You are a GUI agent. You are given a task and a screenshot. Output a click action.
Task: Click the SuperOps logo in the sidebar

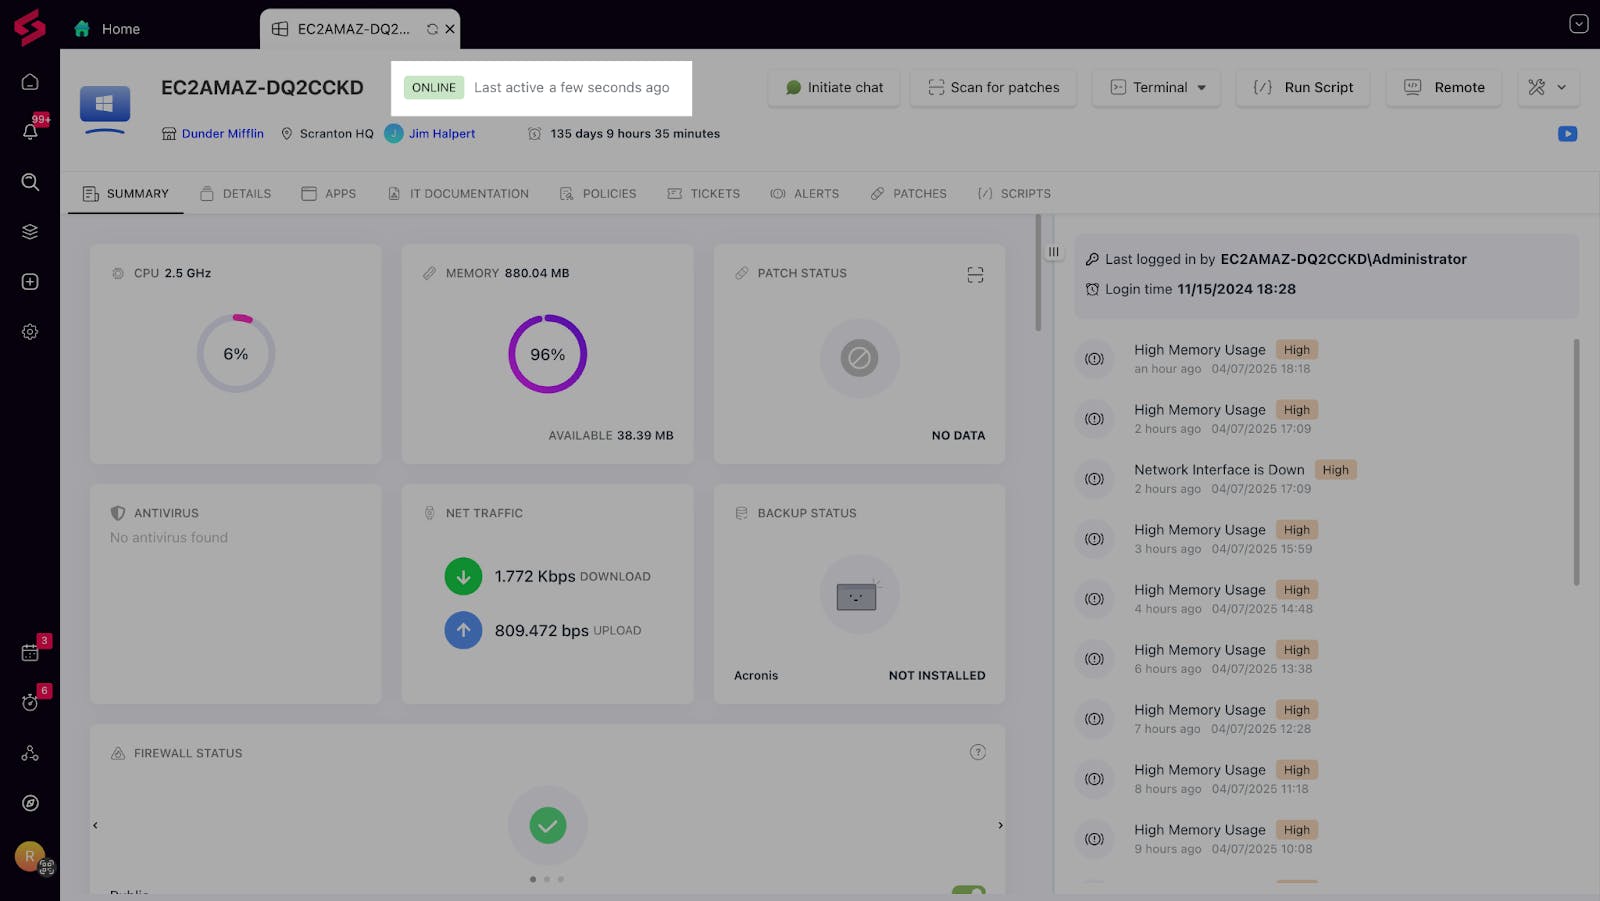(30, 27)
